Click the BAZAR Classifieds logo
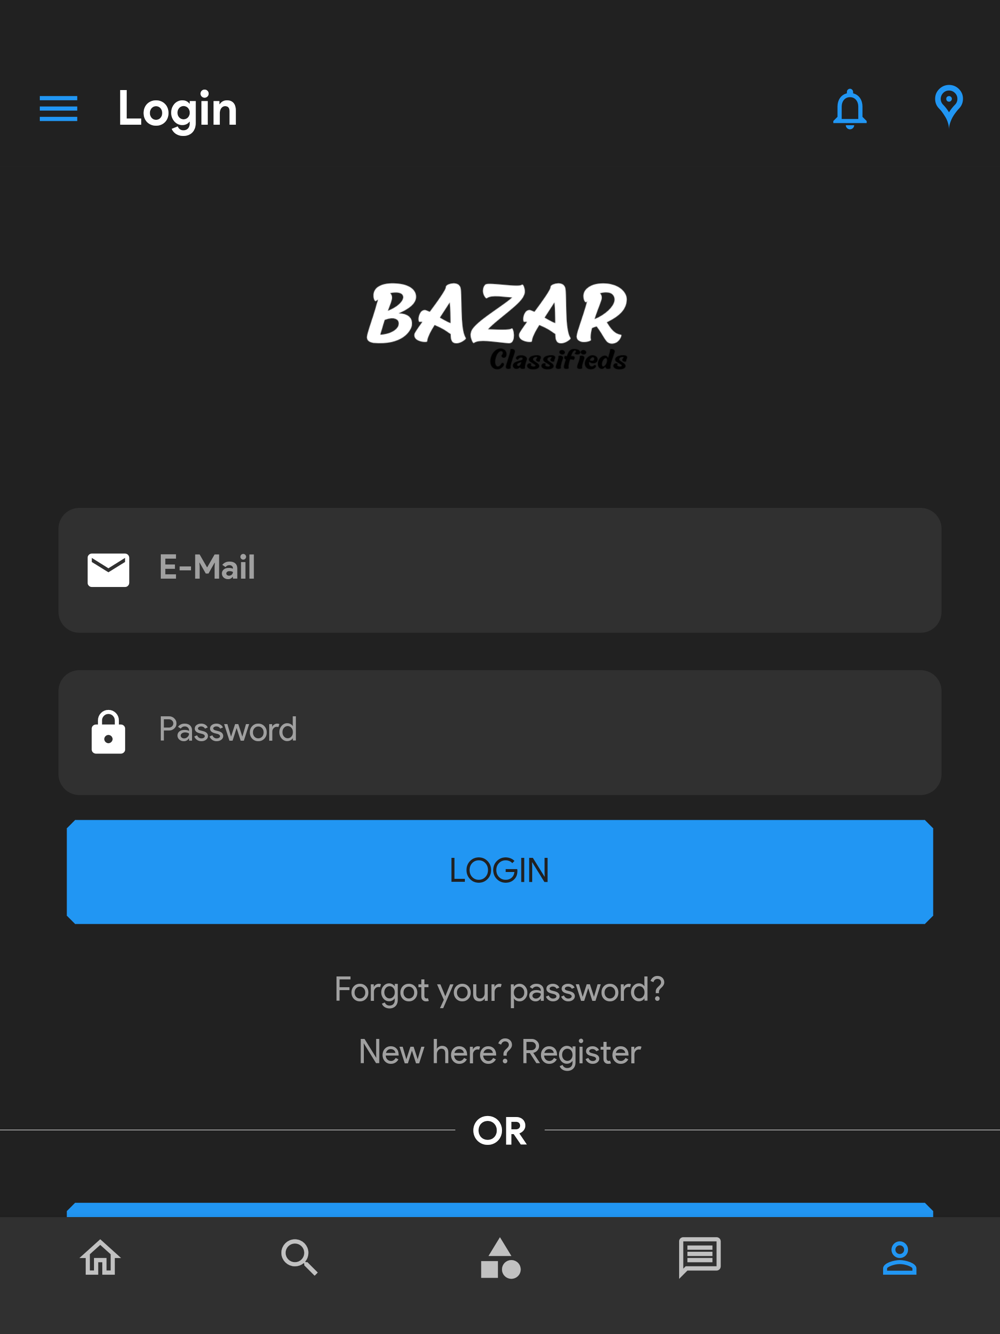This screenshot has height=1334, width=1000. [497, 326]
